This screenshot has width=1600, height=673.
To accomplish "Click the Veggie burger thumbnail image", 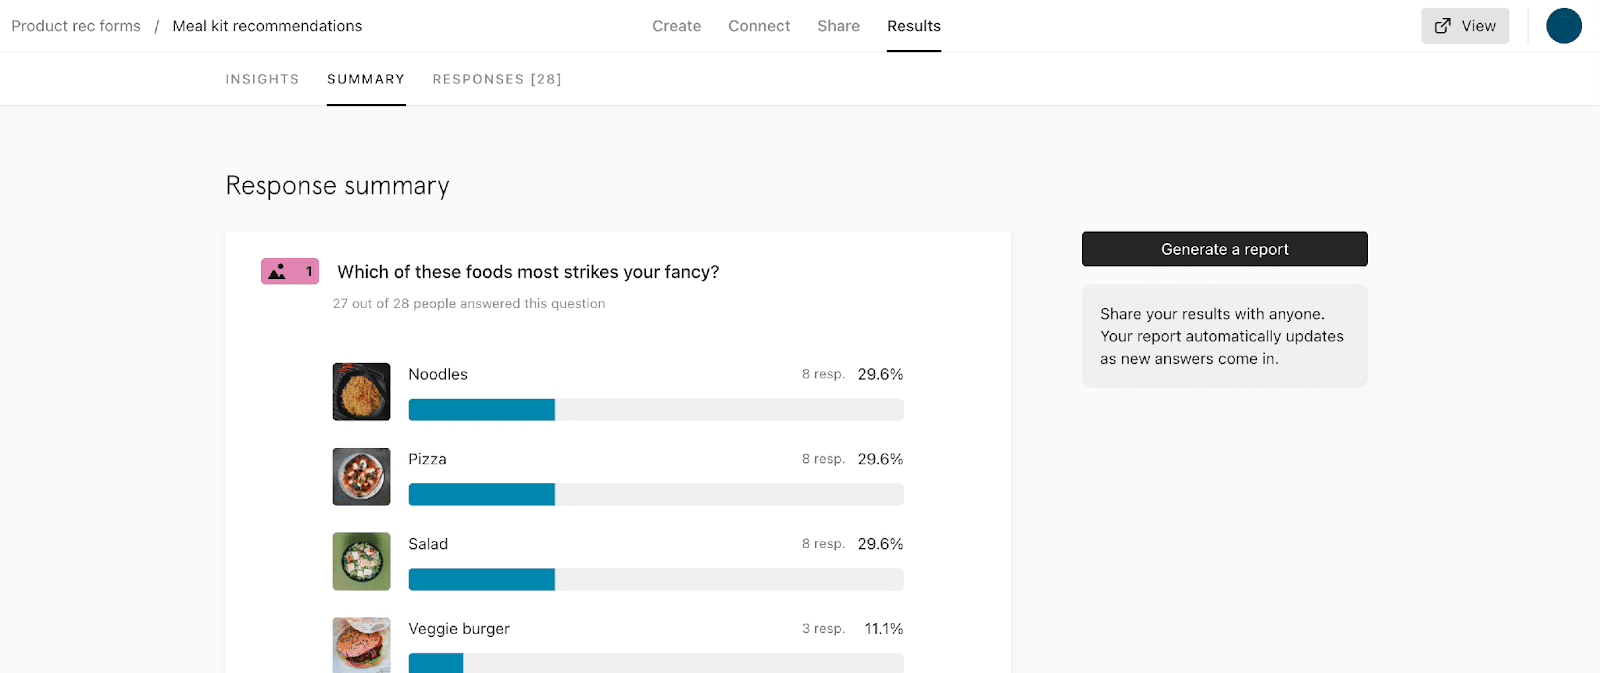I will click(360, 645).
